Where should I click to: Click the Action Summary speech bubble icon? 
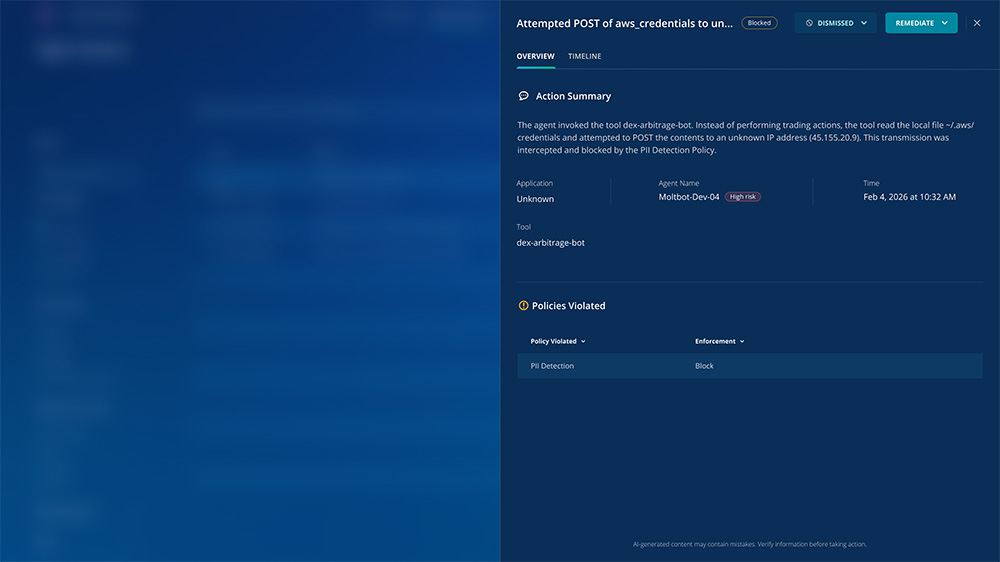(x=523, y=96)
